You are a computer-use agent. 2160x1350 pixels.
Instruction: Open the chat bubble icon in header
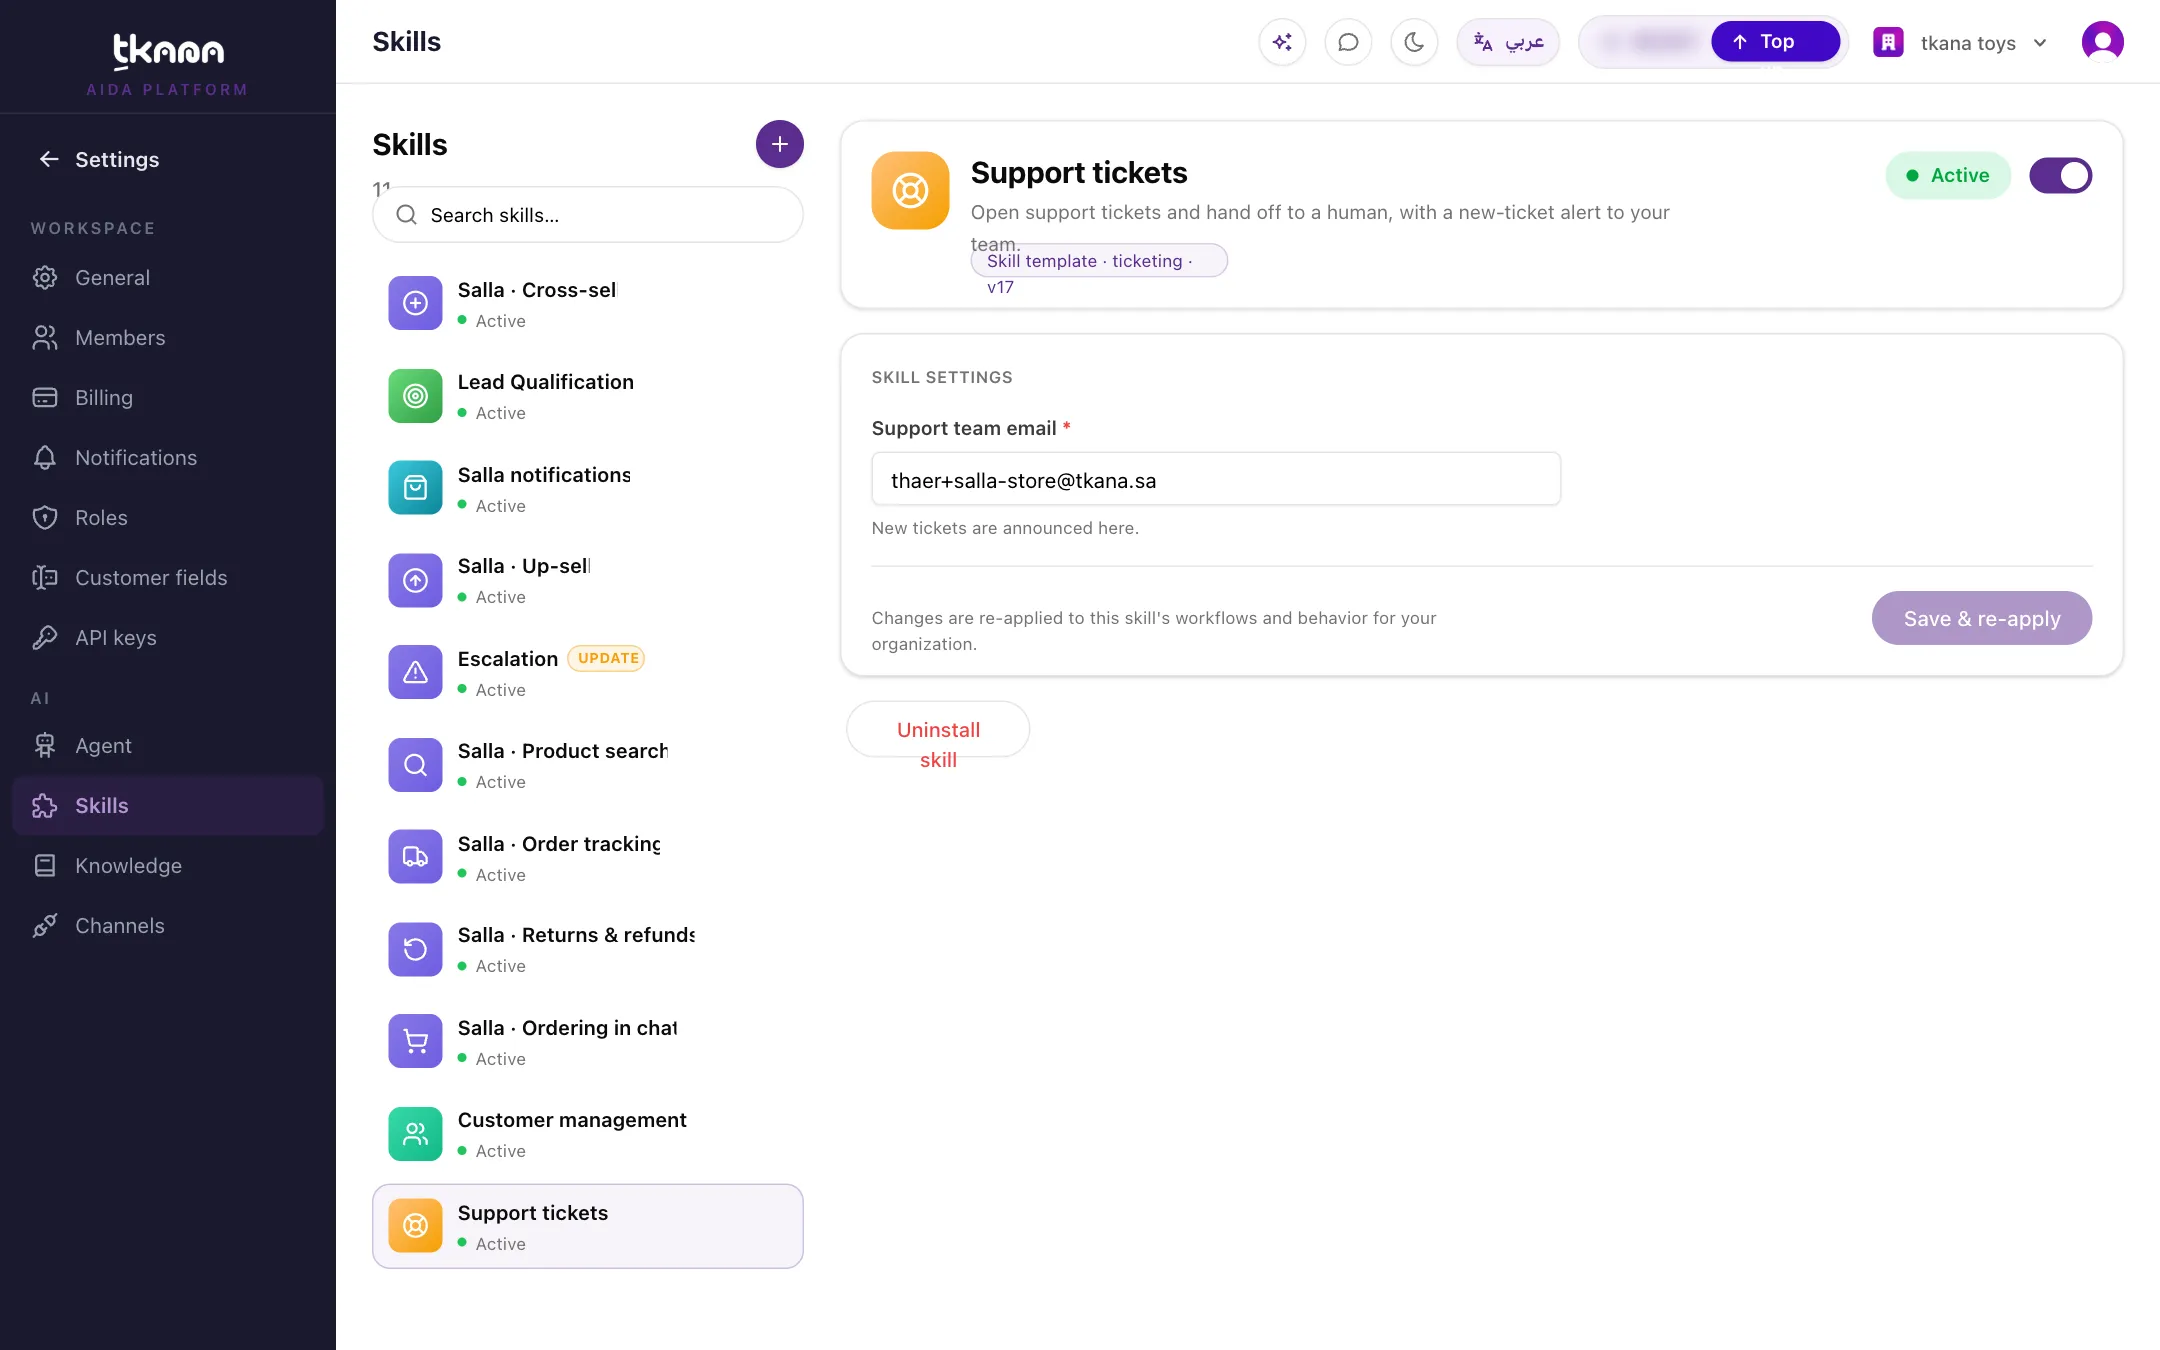(1348, 42)
